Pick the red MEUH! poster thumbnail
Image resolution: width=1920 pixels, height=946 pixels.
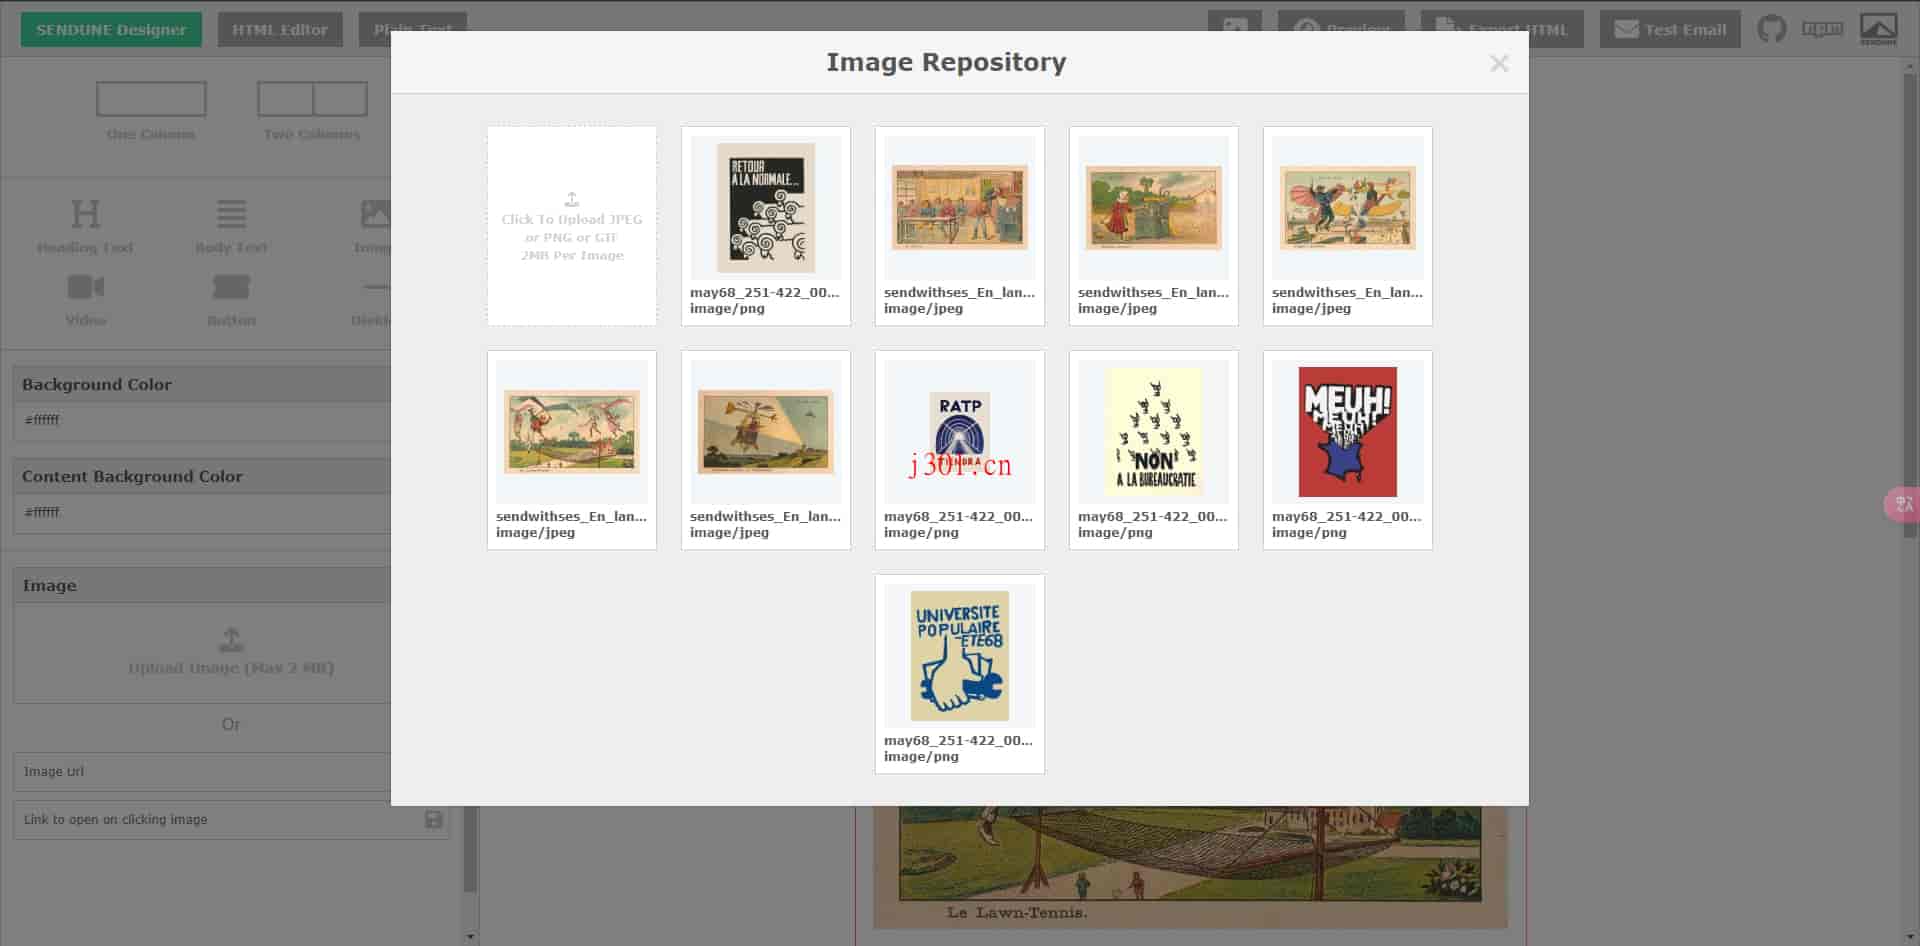point(1348,432)
